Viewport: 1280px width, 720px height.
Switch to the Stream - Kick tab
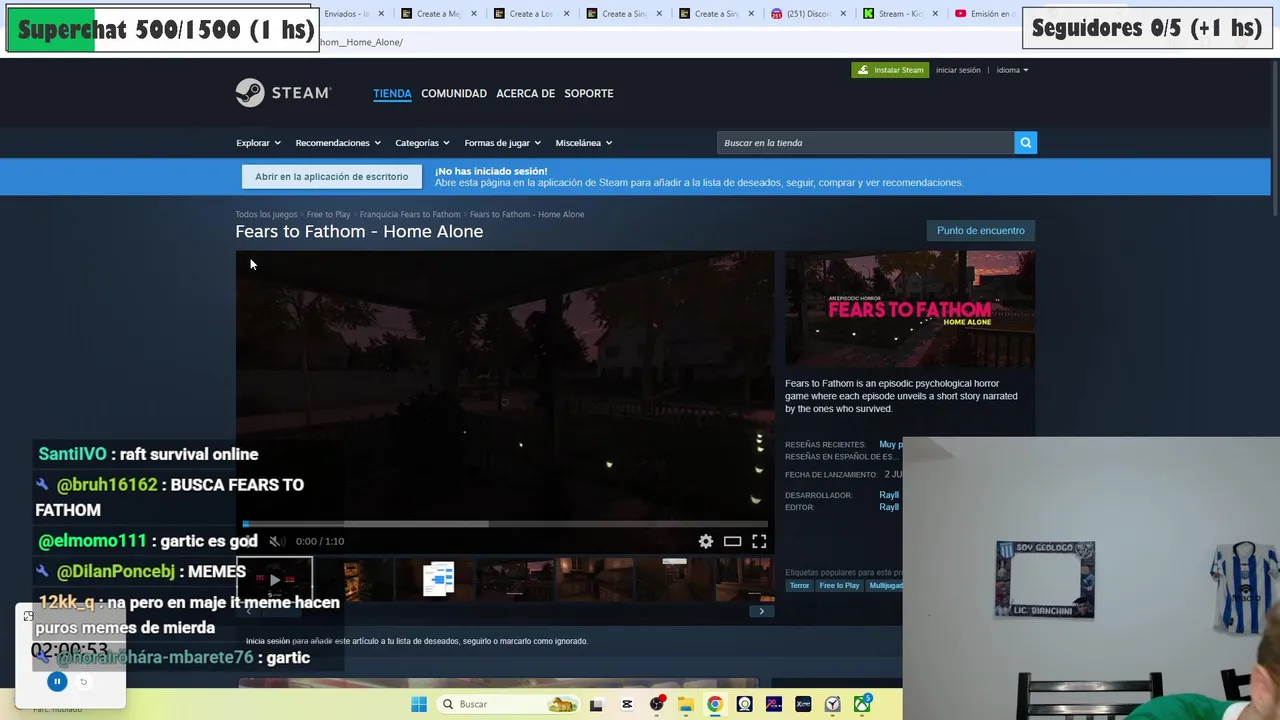(901, 14)
